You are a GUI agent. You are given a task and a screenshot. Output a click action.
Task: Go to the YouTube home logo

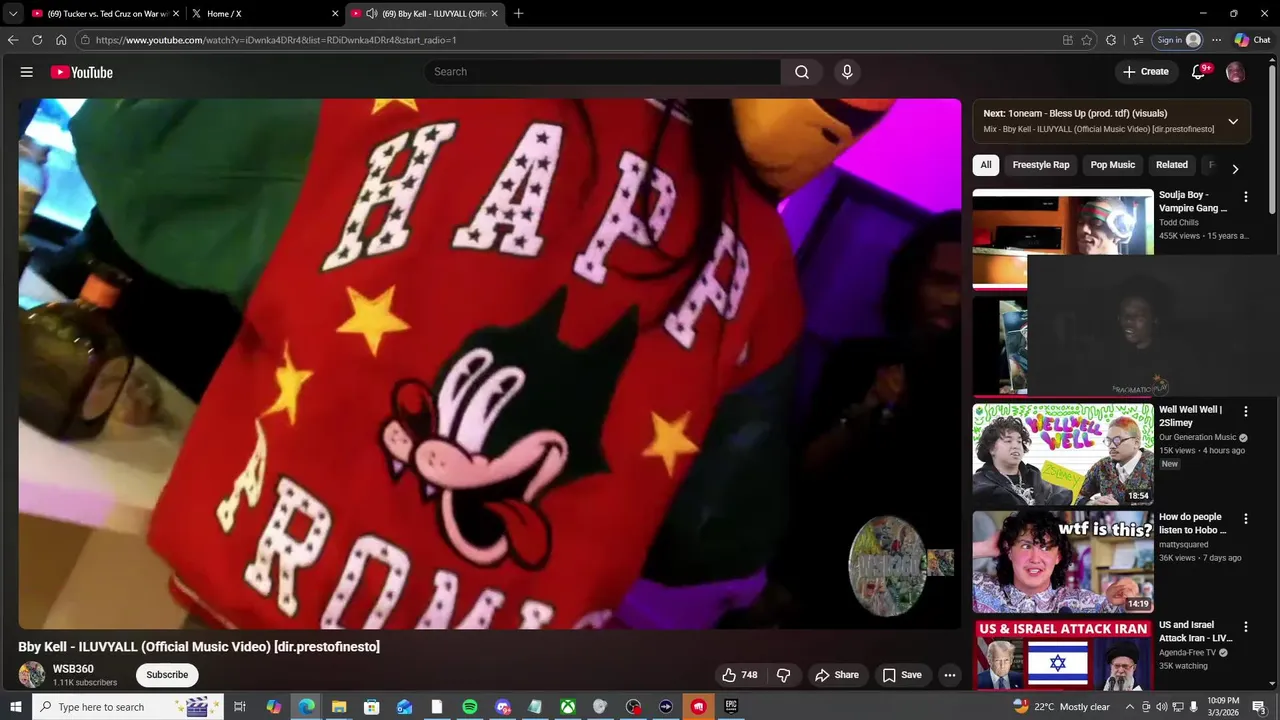(x=81, y=72)
